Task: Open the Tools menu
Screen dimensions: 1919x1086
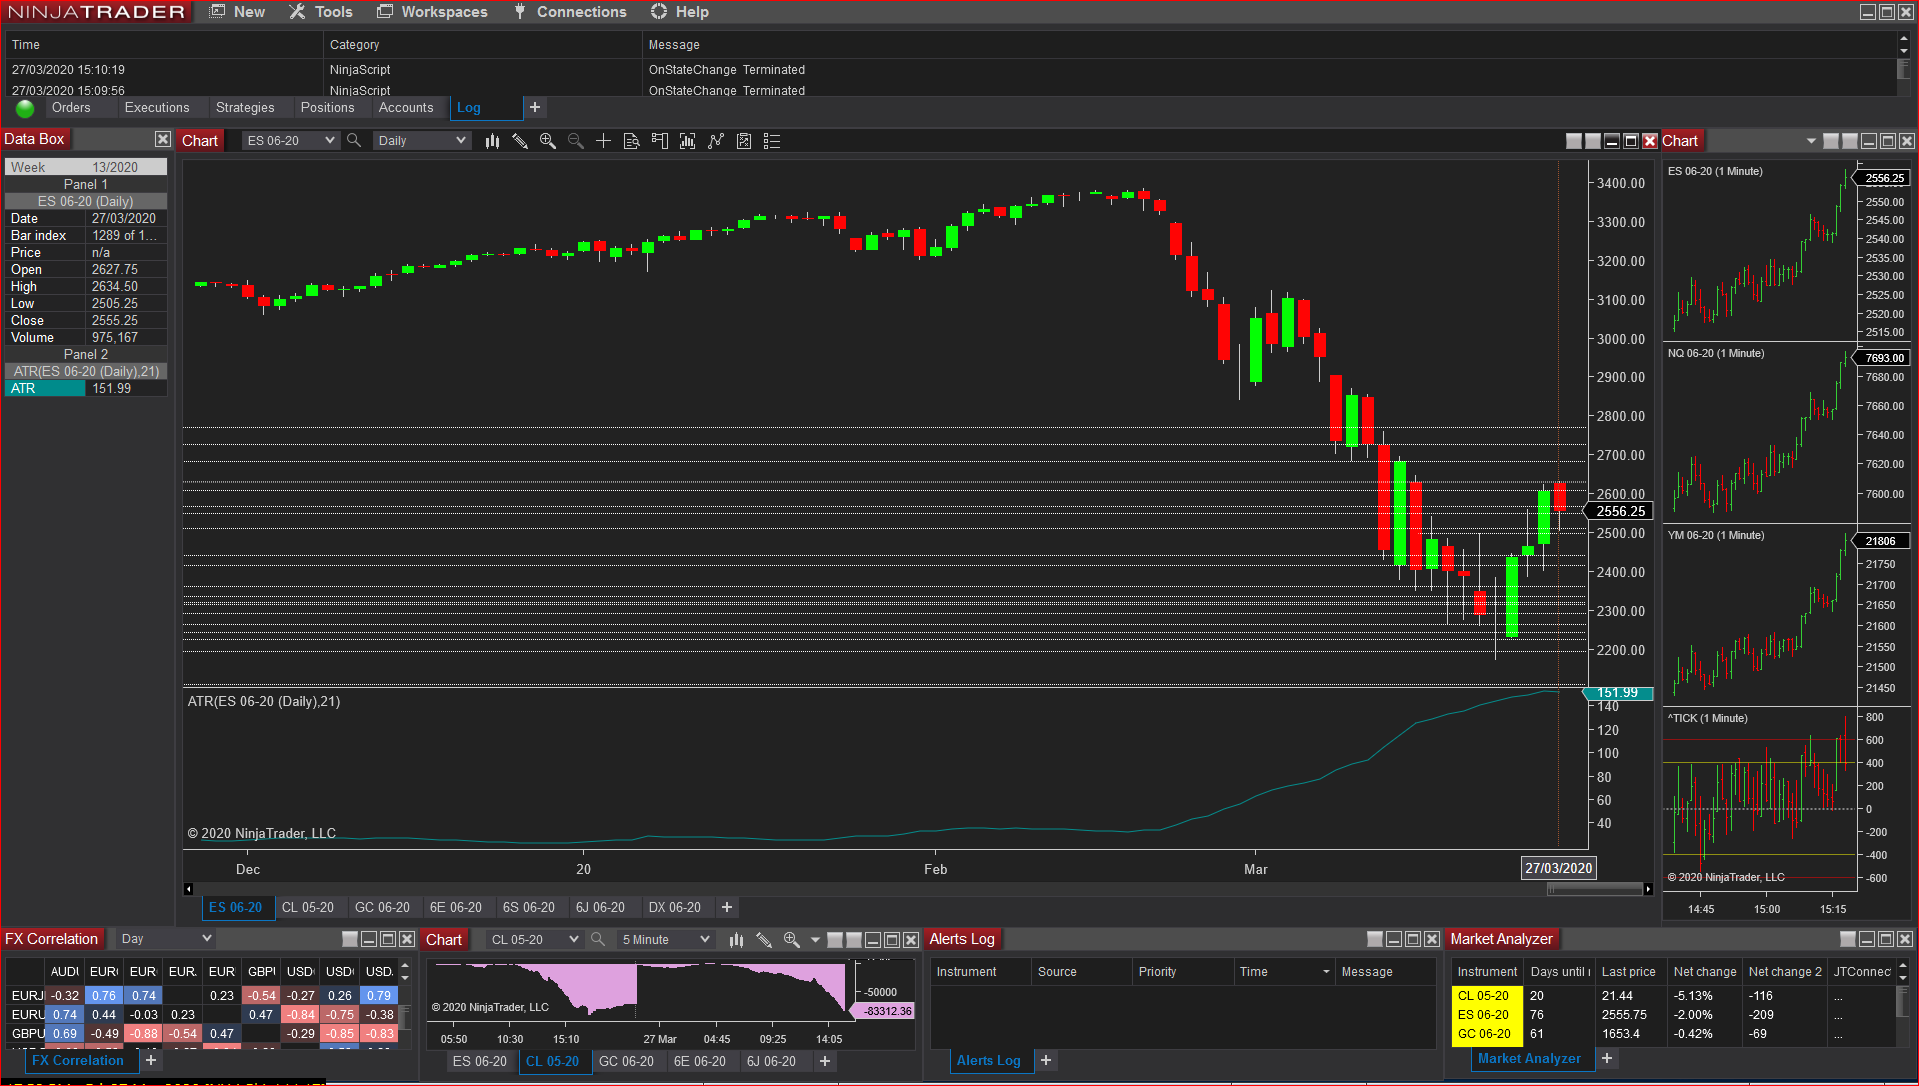Action: click(321, 12)
